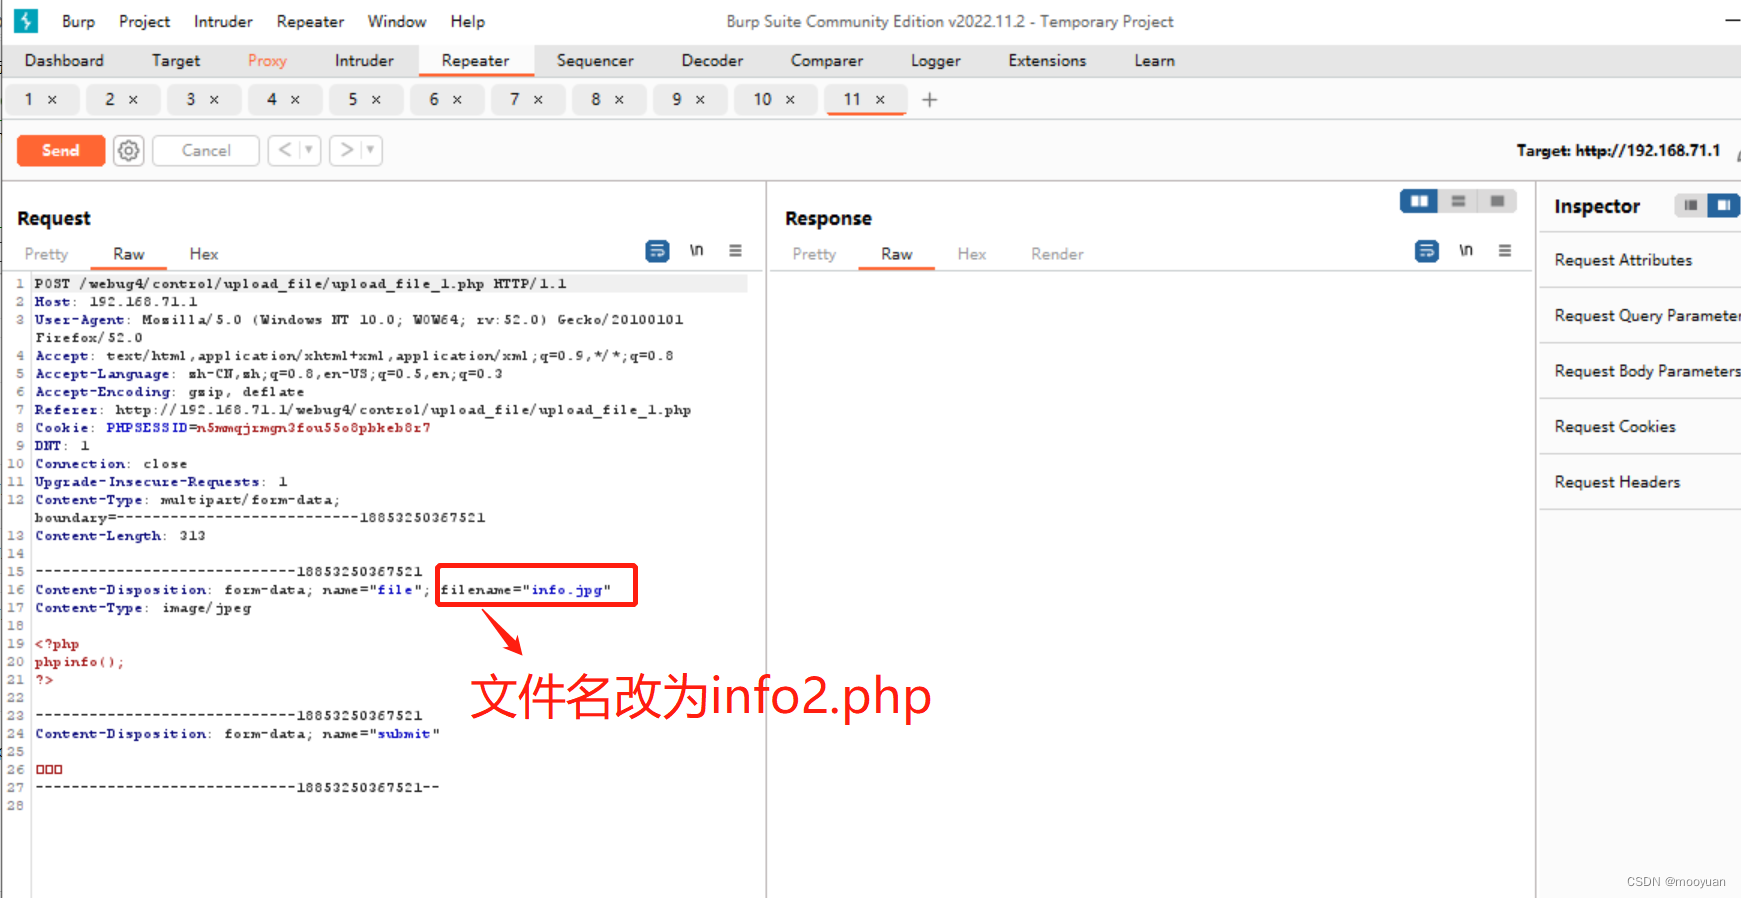The width and height of the screenshot is (1741, 898).
Task: Close Repeater tab 10
Action: pos(790,100)
